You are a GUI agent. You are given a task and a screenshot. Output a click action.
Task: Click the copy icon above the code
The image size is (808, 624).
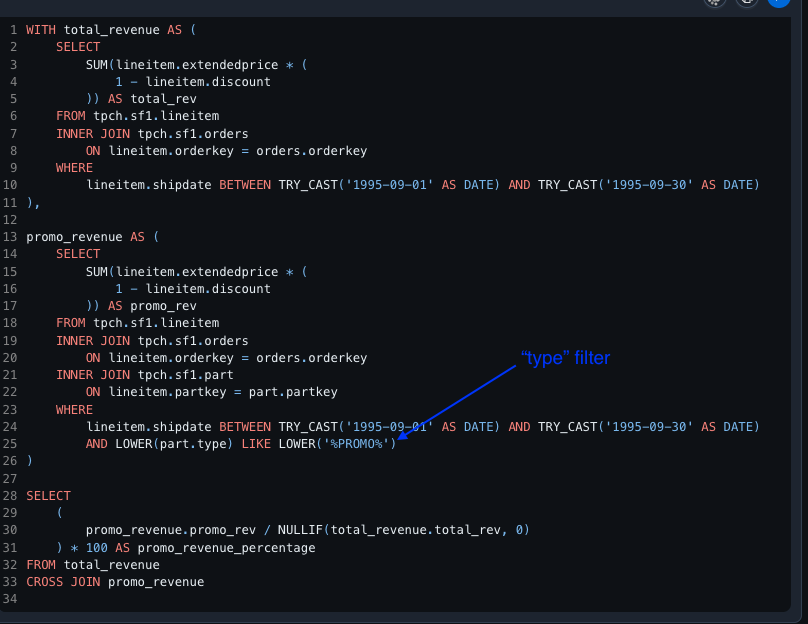(746, 3)
